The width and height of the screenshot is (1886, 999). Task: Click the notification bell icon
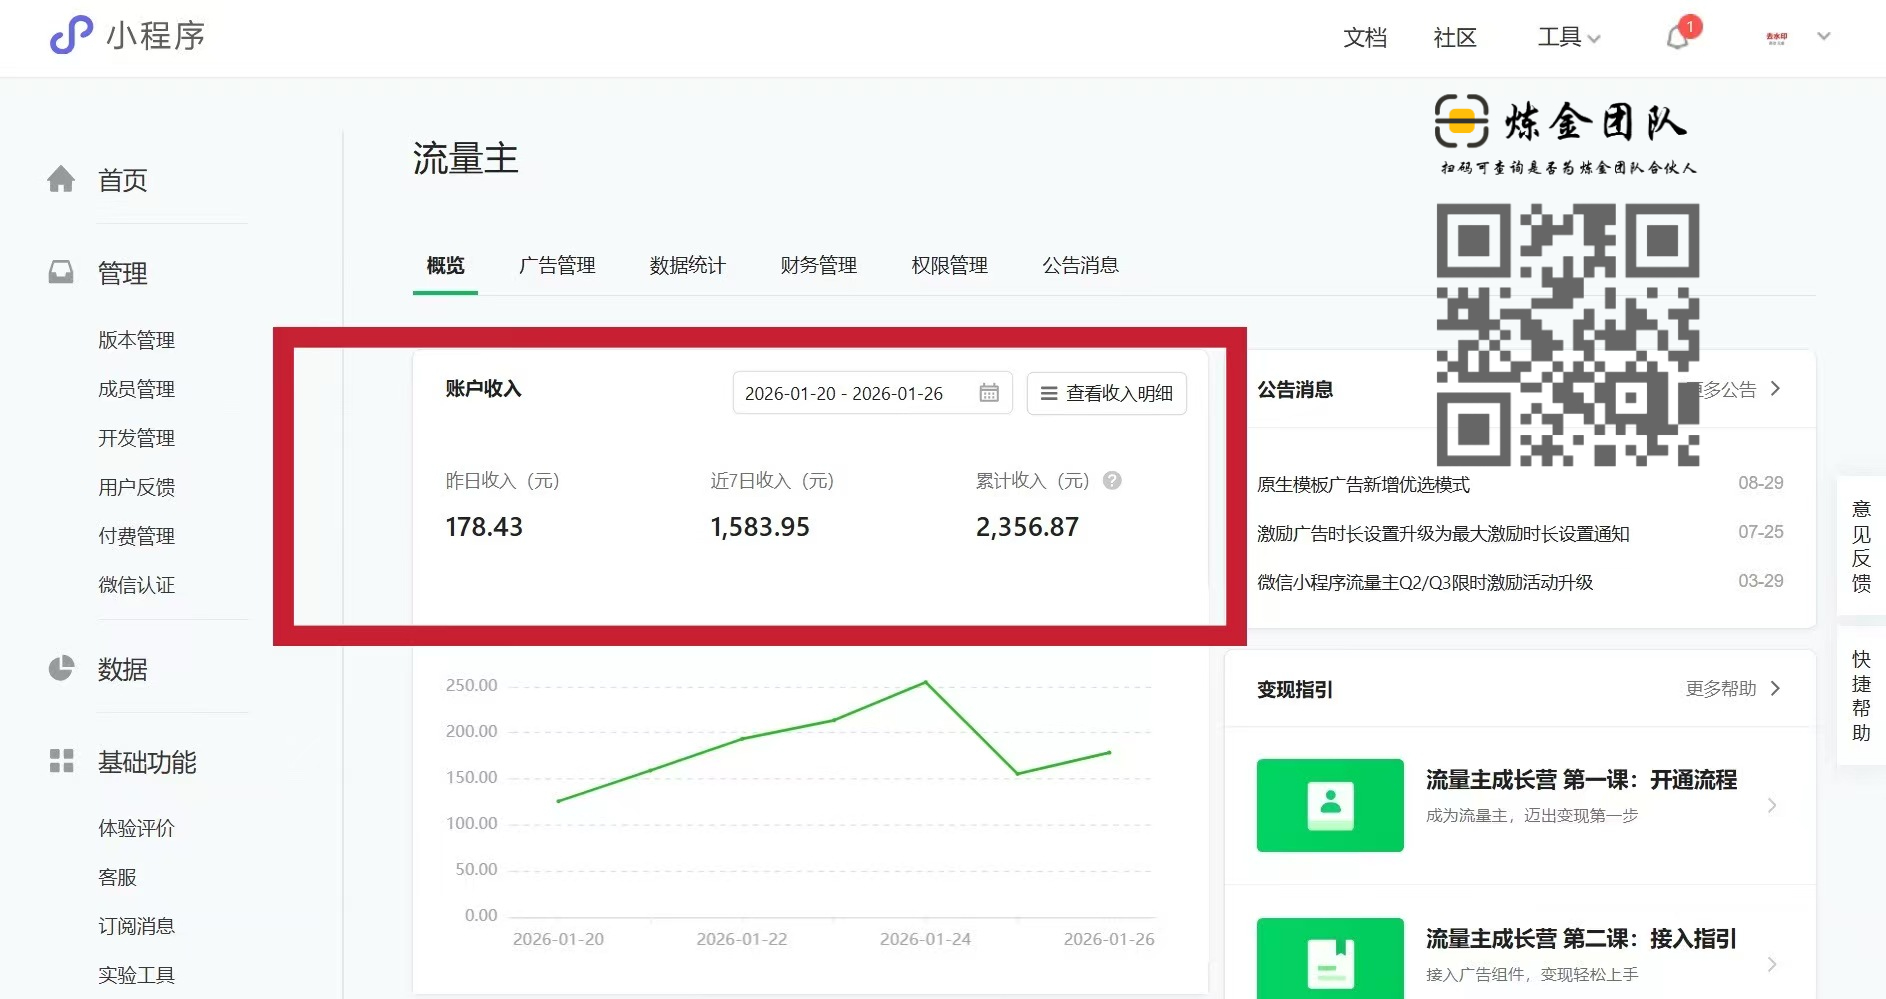1678,37
